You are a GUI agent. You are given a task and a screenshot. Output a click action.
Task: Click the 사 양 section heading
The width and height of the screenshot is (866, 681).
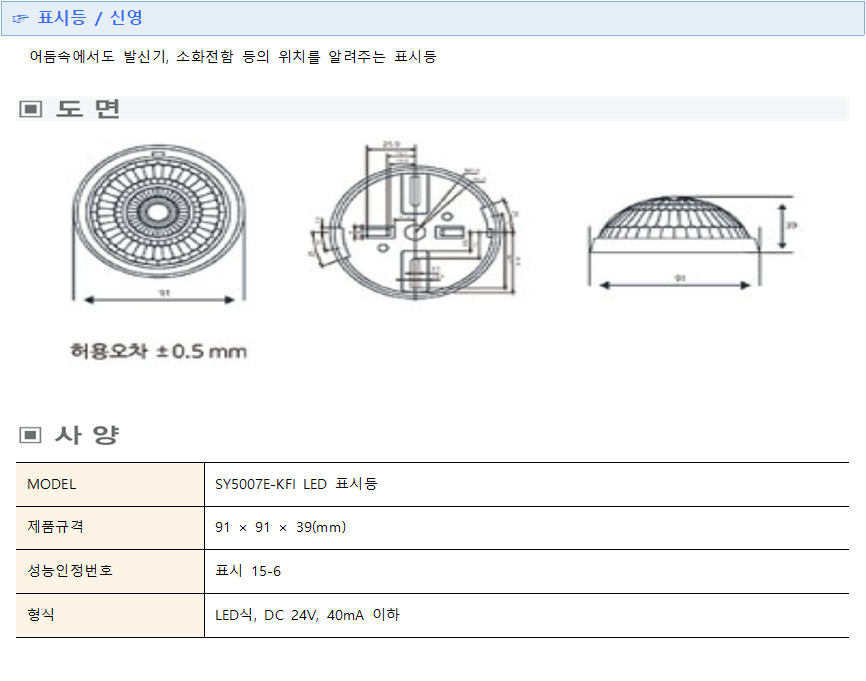pyautogui.click(x=87, y=435)
